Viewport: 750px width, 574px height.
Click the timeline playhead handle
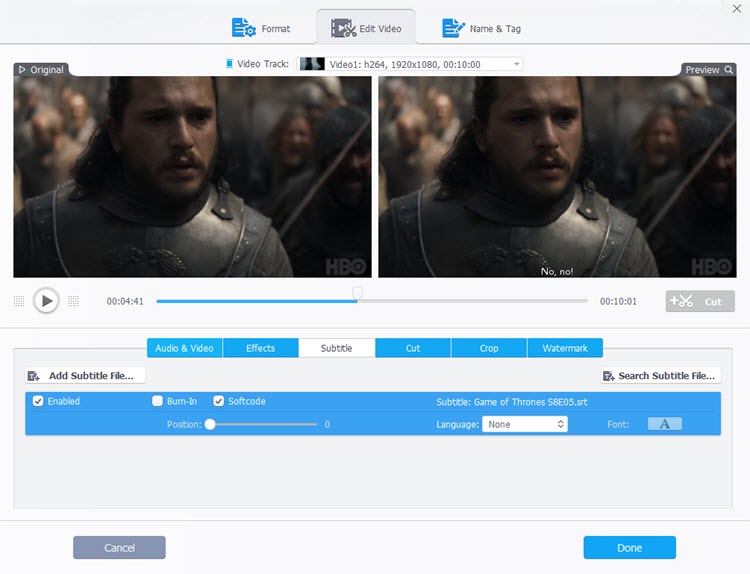[x=357, y=292]
